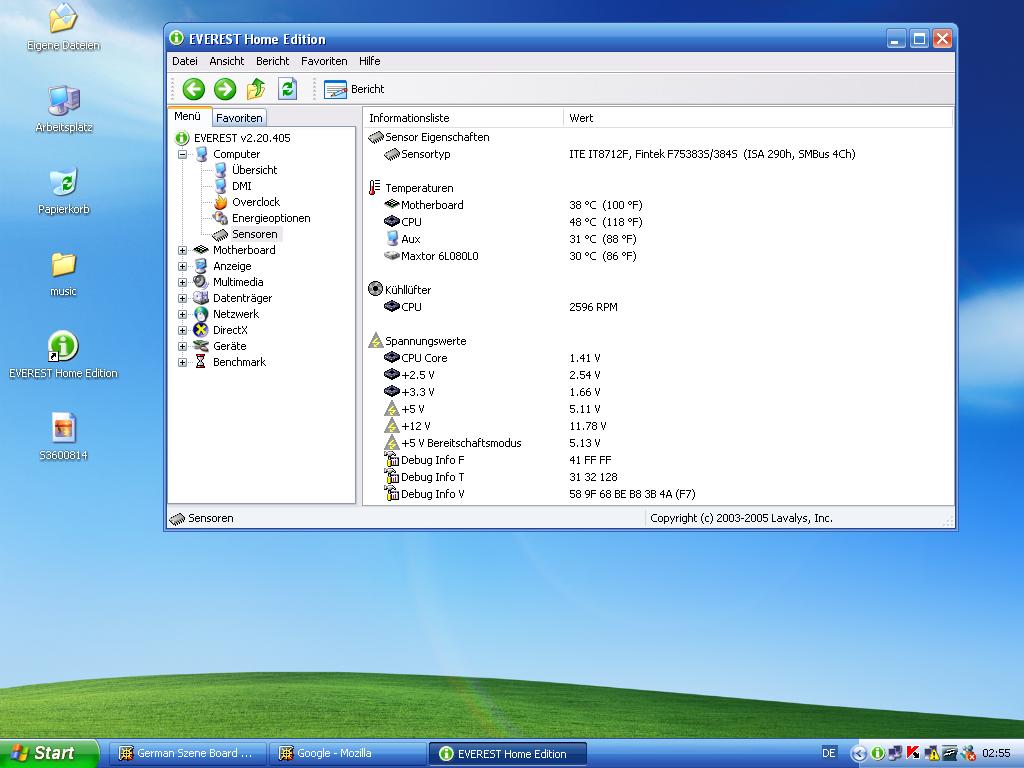Expand the Geräte tree node
The width and height of the screenshot is (1024, 768).
[x=183, y=346]
